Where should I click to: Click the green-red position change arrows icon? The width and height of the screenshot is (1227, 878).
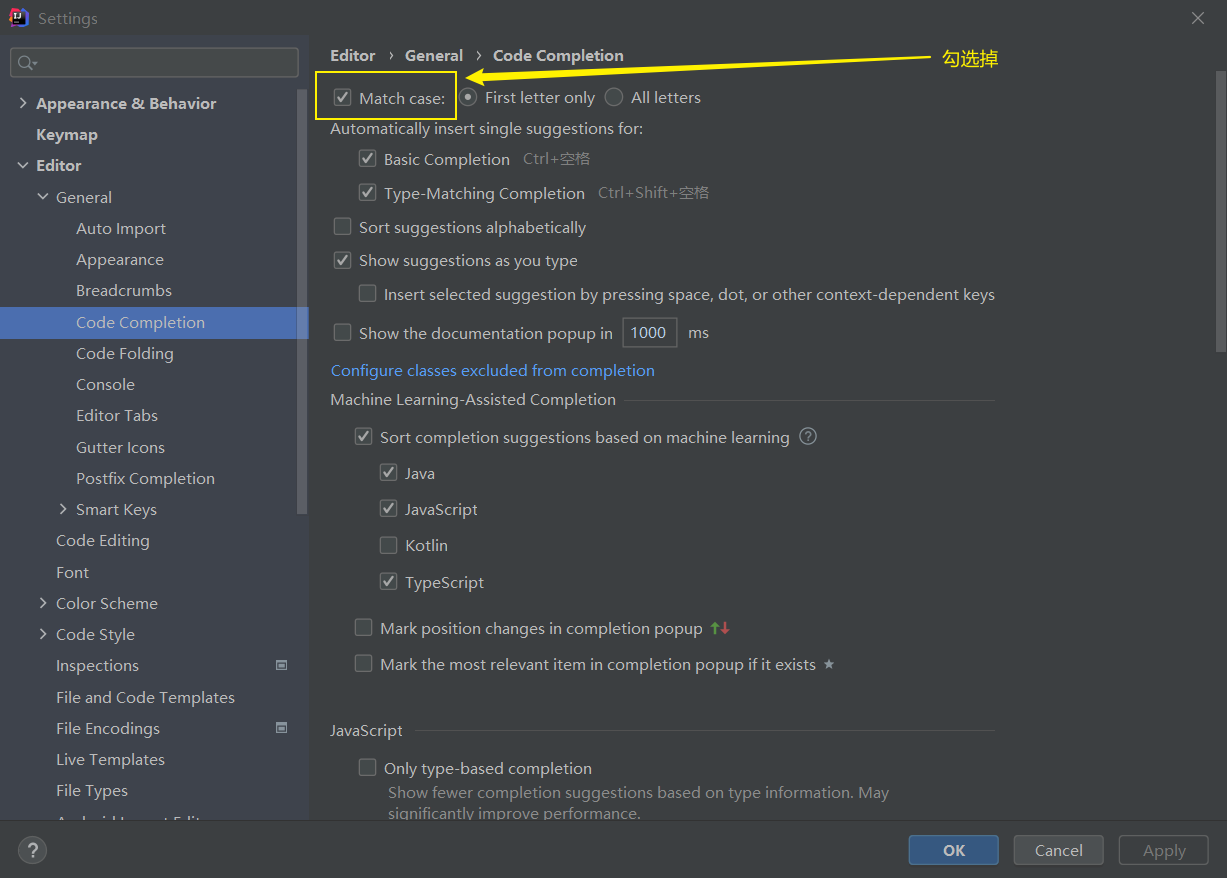[720, 629]
